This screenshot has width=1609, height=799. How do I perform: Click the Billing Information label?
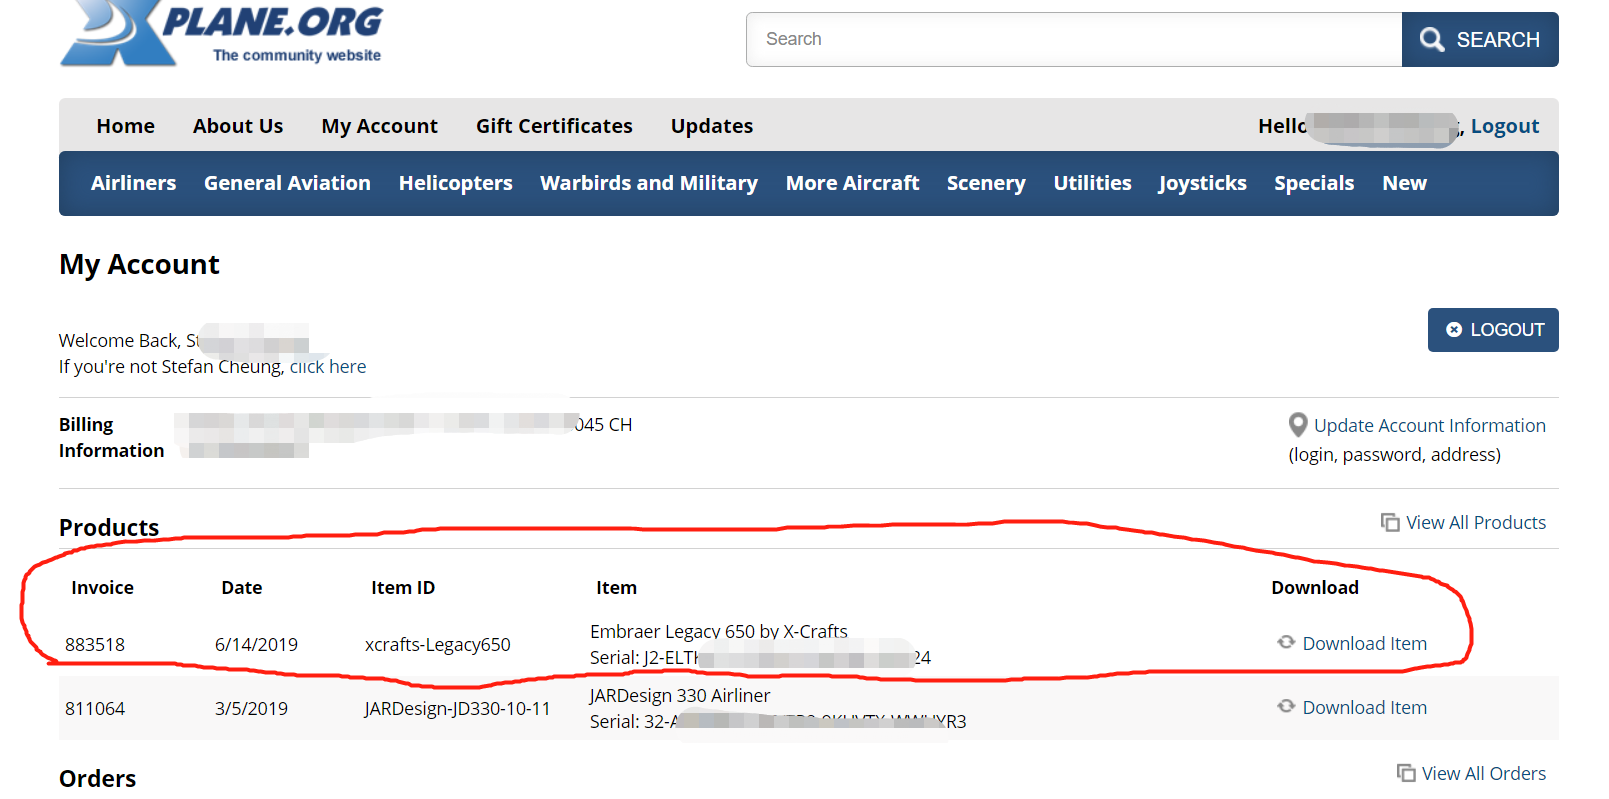[111, 437]
